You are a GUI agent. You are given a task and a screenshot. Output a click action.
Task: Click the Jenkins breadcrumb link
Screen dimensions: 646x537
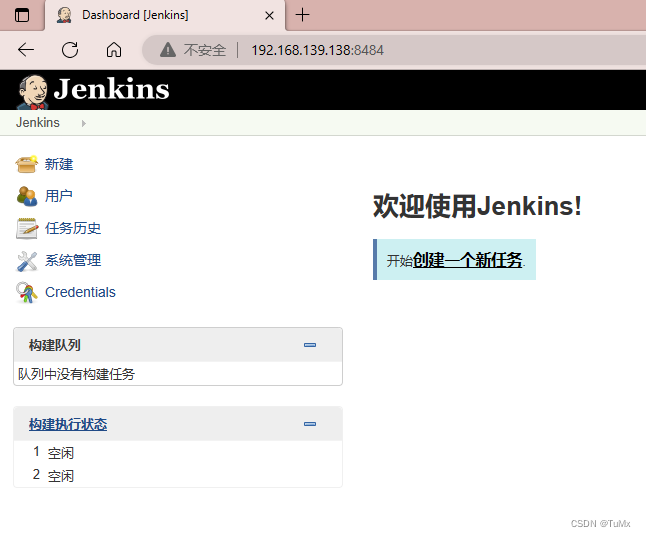click(37, 123)
